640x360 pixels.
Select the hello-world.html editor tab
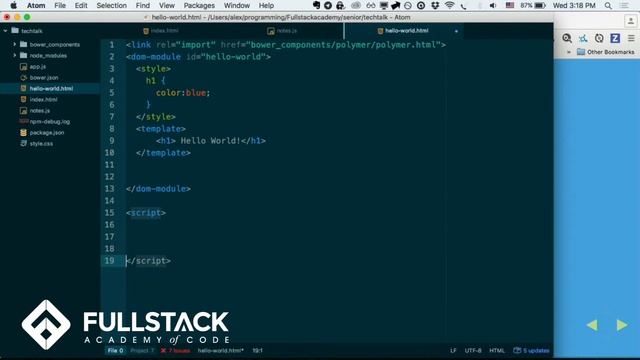pyautogui.click(x=403, y=31)
